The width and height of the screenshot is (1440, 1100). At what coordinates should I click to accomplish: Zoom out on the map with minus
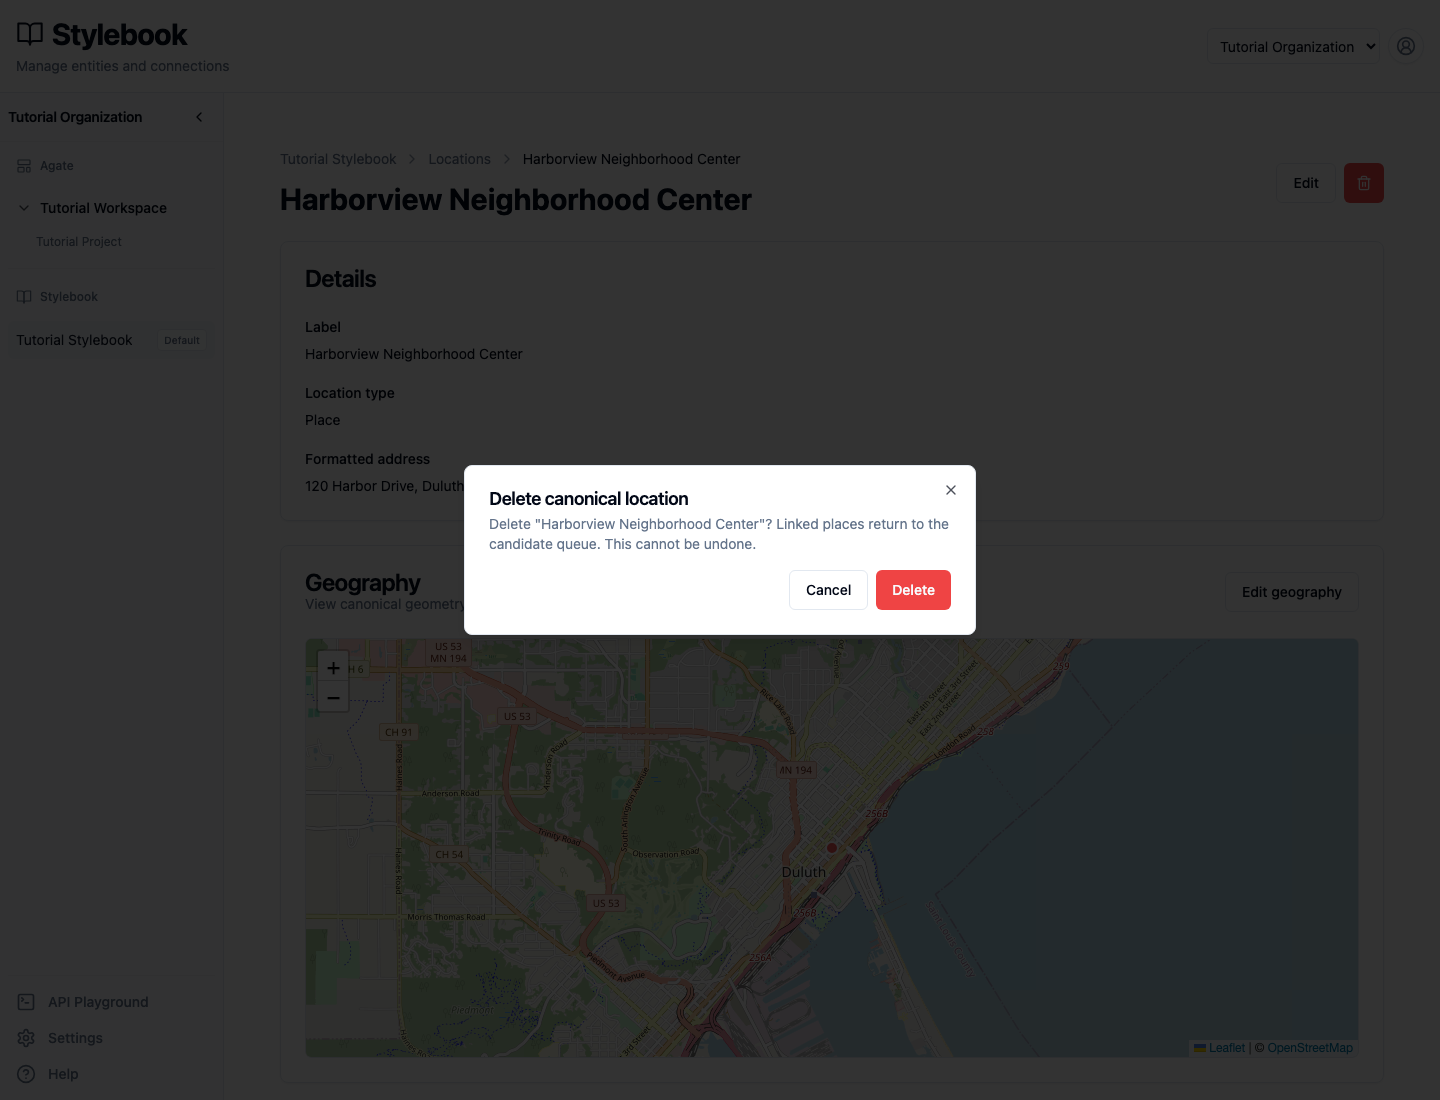(333, 697)
